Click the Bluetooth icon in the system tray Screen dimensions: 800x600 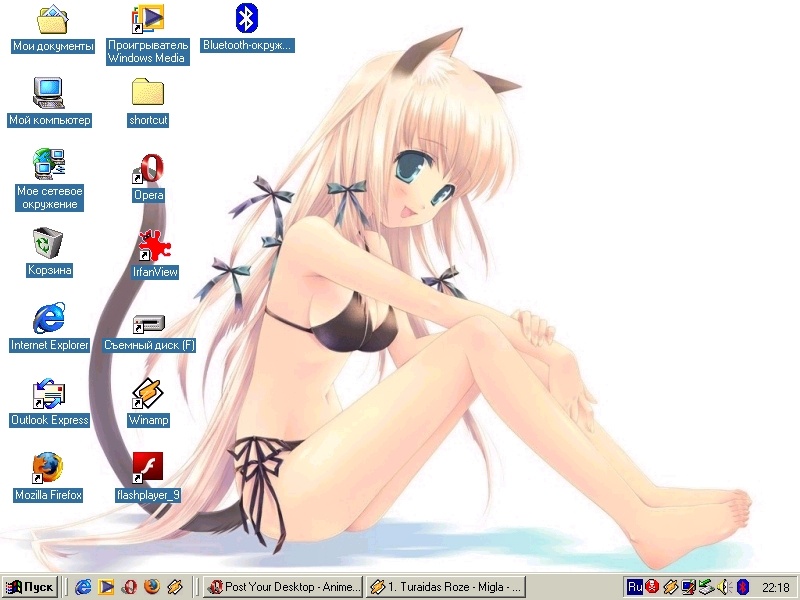(x=743, y=587)
